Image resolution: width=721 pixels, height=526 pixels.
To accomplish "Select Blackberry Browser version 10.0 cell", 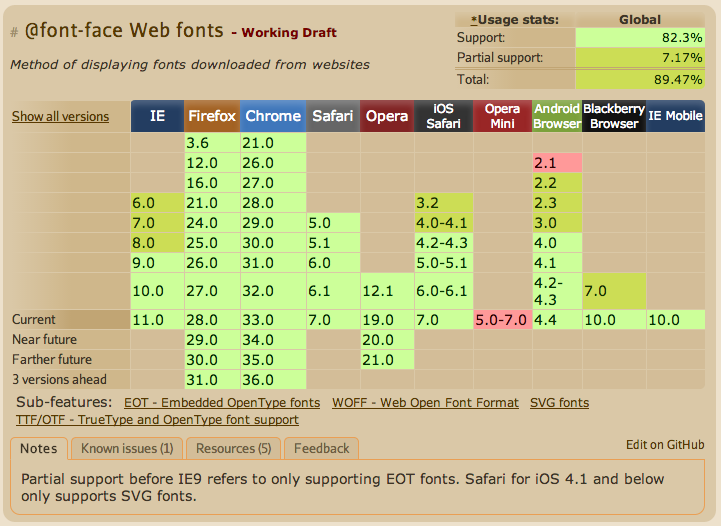I will (614, 320).
